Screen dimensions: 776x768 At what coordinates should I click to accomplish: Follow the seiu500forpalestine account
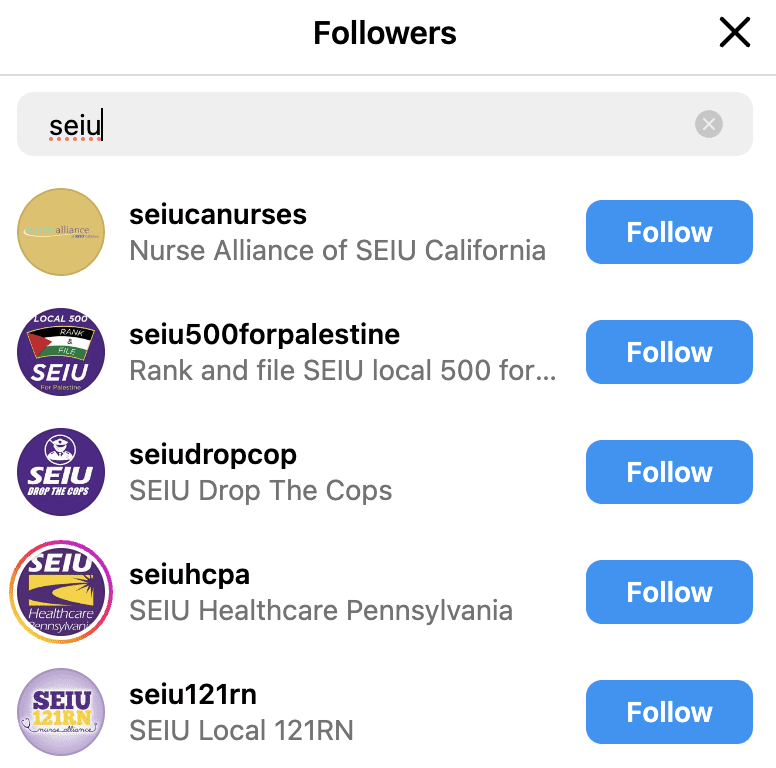[x=669, y=352]
